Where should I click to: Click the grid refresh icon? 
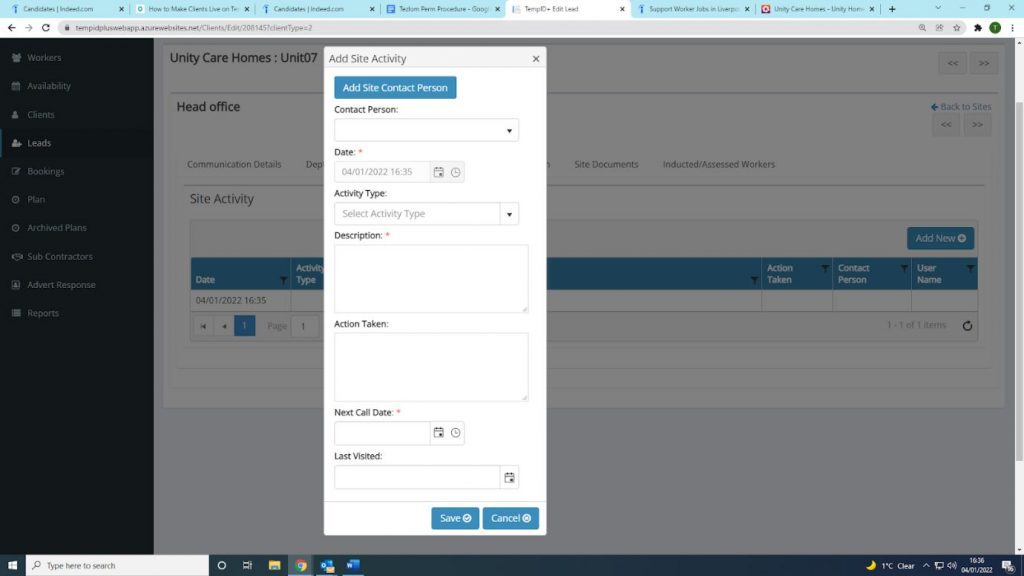coord(967,326)
